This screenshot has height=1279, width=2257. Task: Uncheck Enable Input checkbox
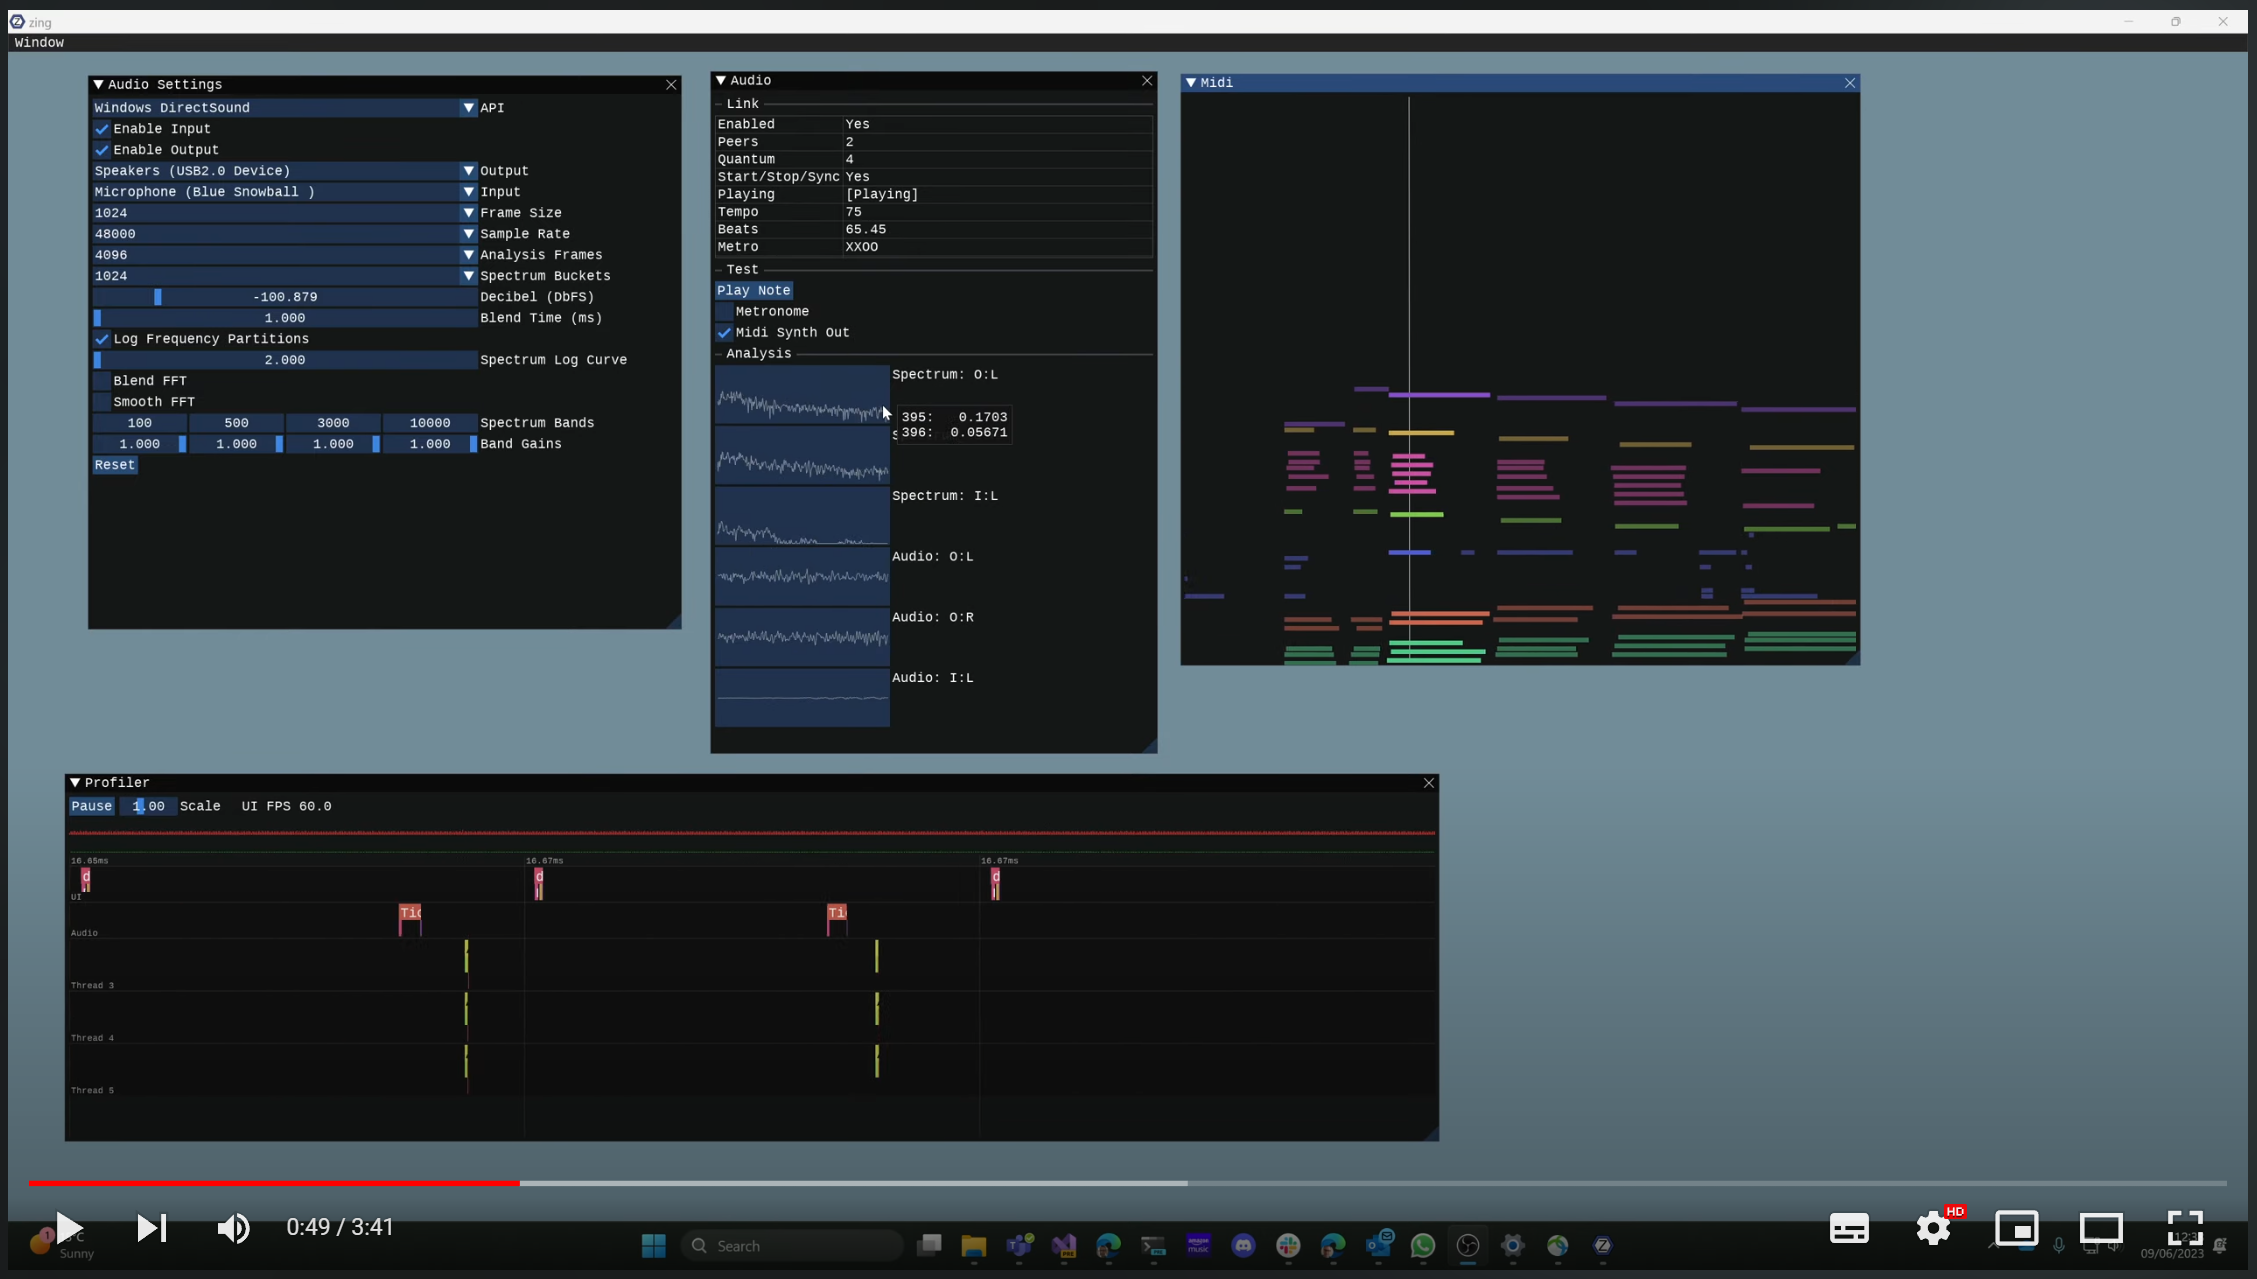tap(102, 129)
